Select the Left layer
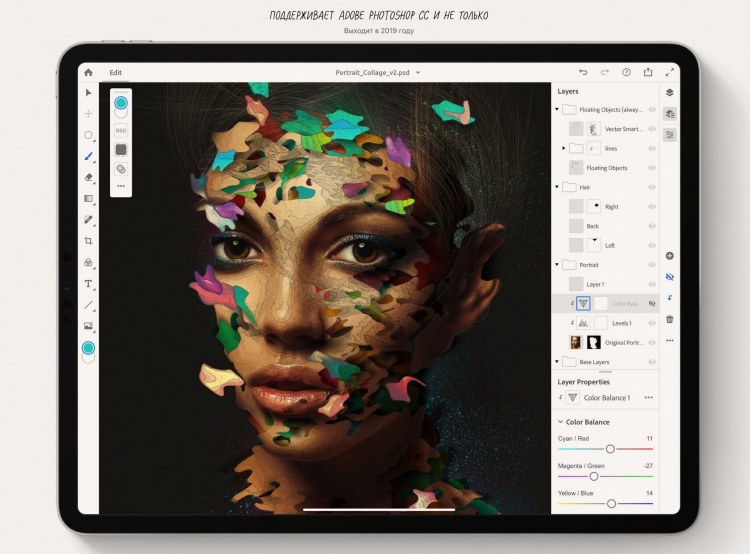Viewport: 750px width, 554px height. [x=606, y=245]
